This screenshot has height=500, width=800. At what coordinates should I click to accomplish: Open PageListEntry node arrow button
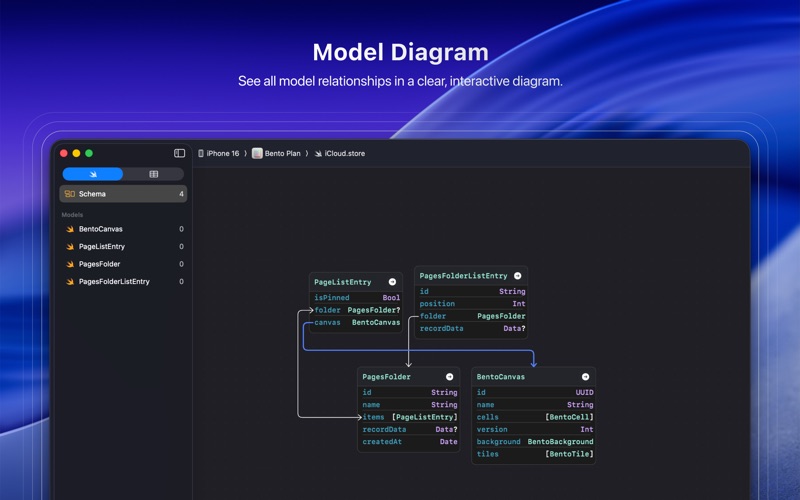pyautogui.click(x=392, y=282)
